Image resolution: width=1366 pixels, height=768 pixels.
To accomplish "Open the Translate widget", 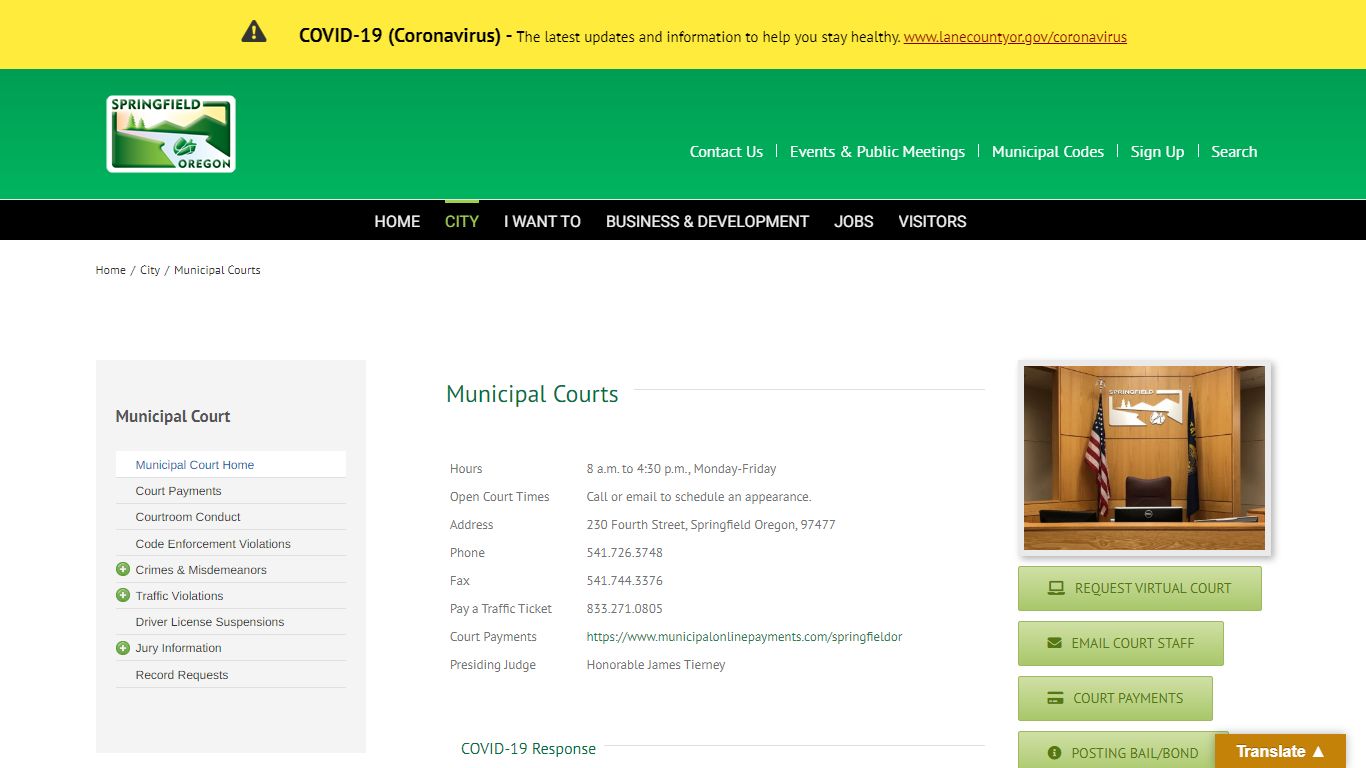I will pos(1280,751).
